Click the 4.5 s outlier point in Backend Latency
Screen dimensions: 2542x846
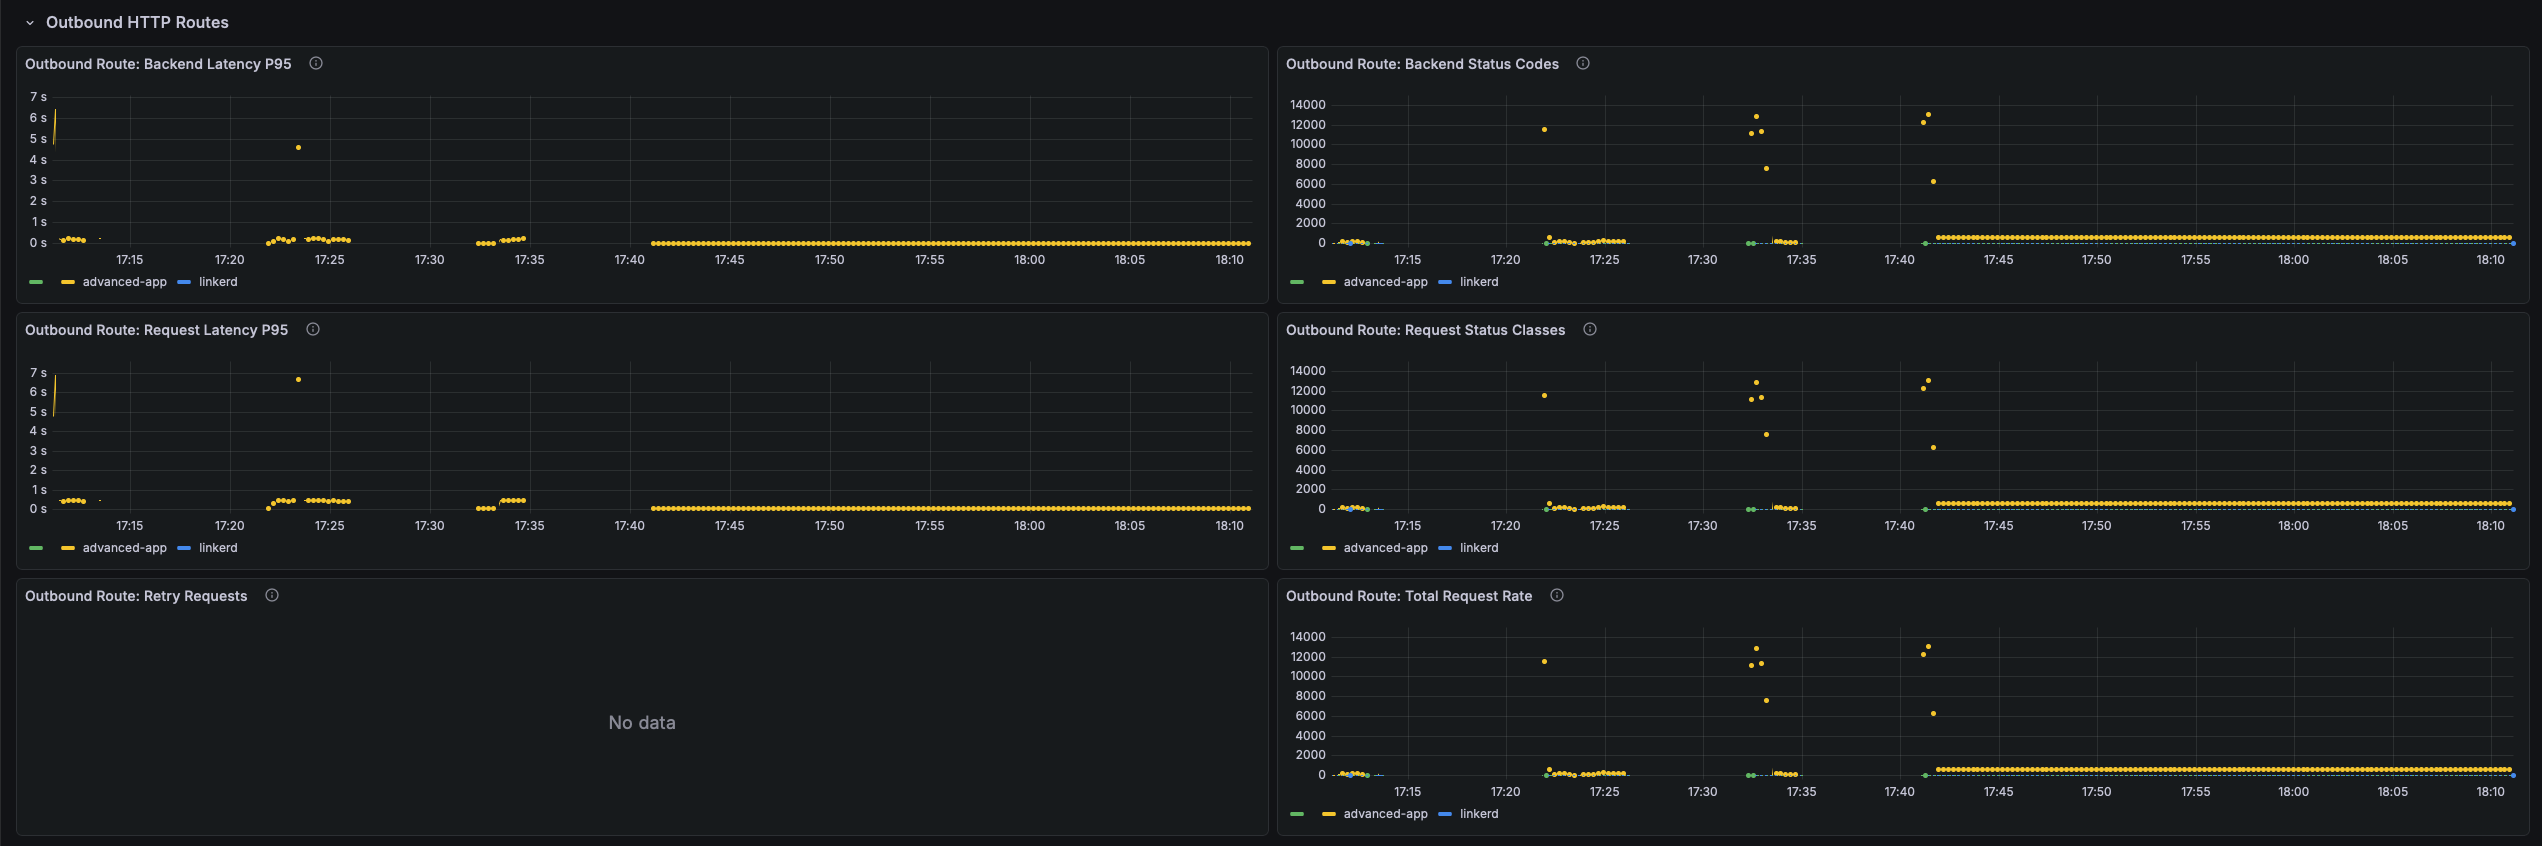[x=298, y=148]
